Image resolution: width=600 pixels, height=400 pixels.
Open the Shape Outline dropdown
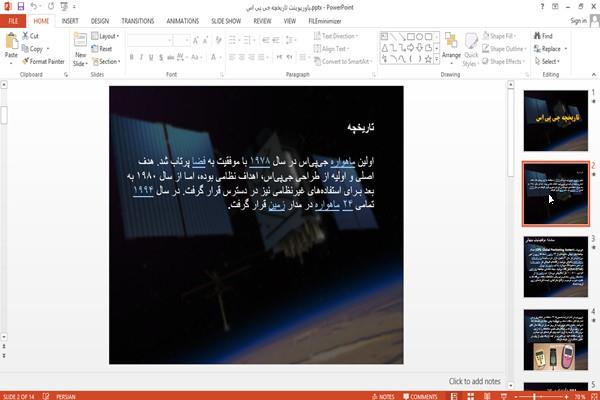pos(504,49)
